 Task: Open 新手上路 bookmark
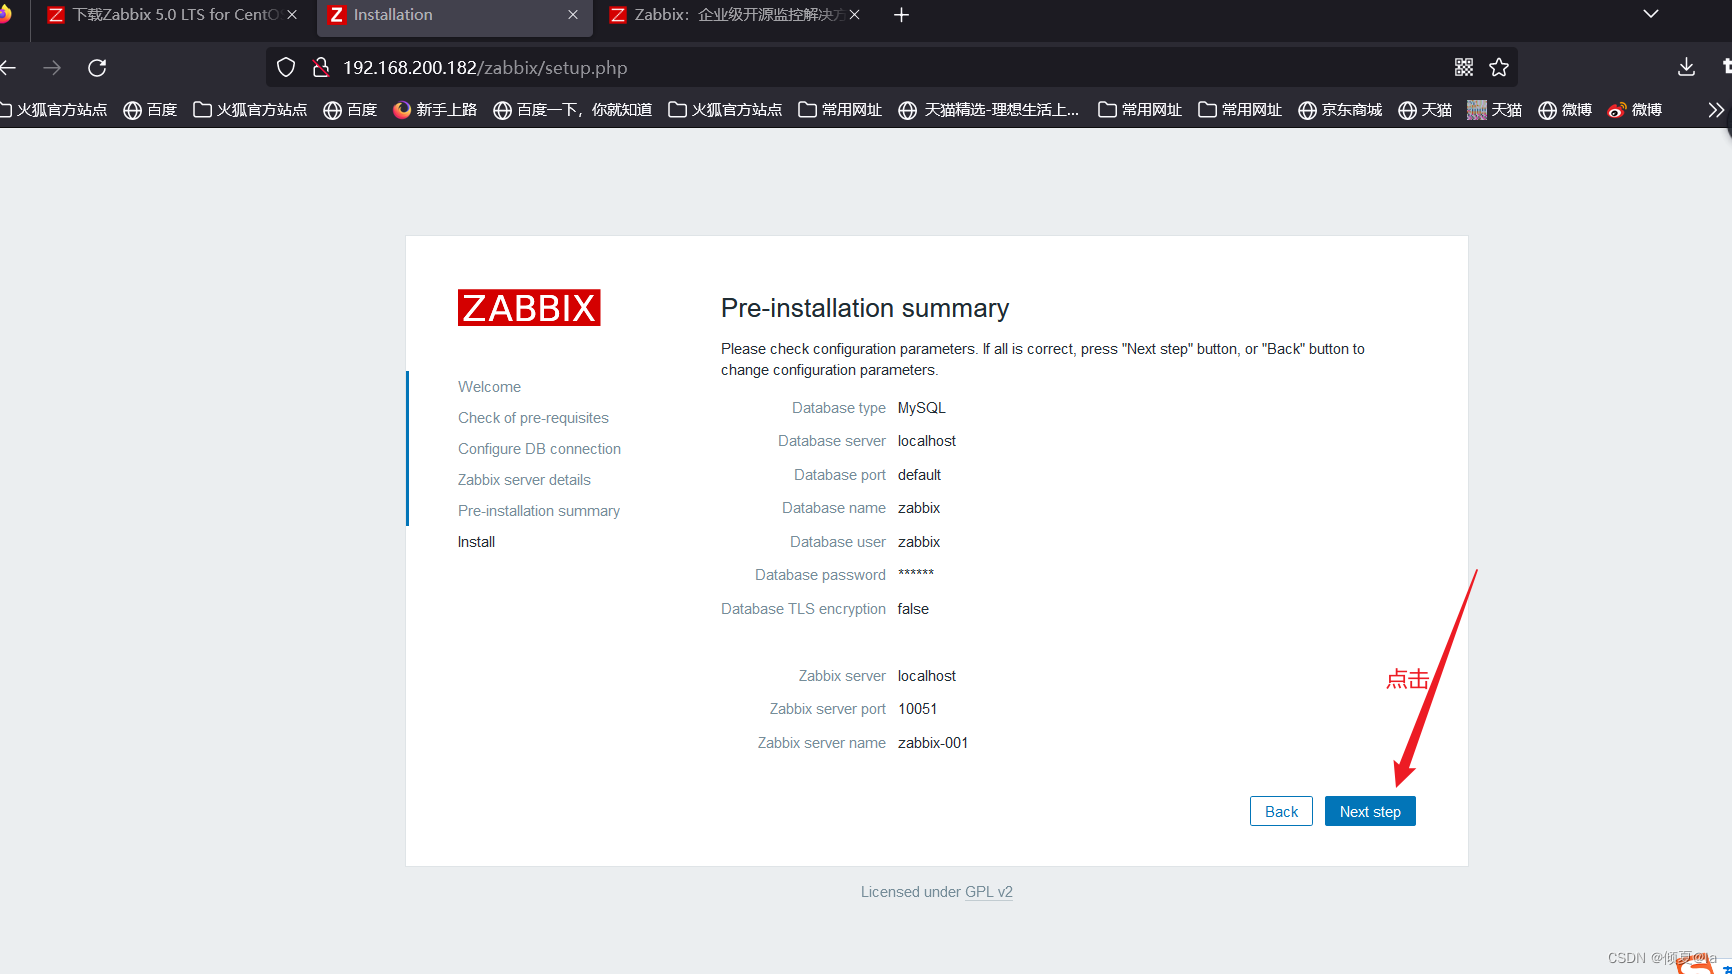click(x=435, y=110)
